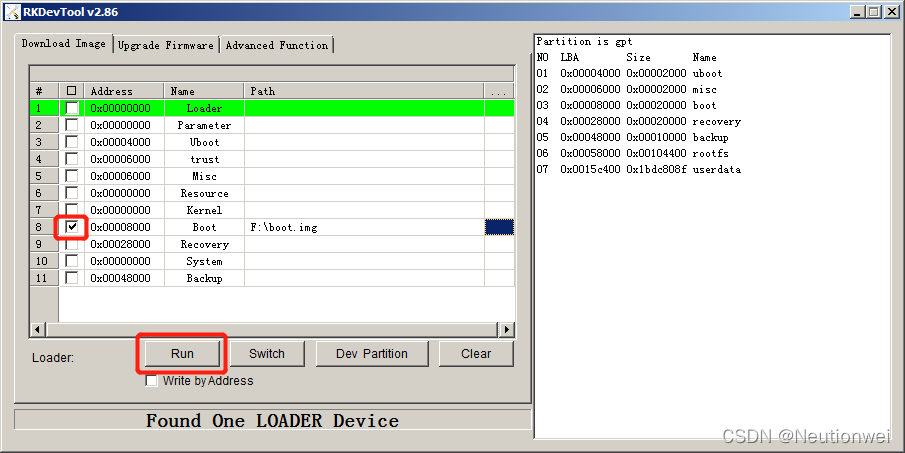Enable the System row checkbox
This screenshot has height=453, width=905.
pyautogui.click(x=72, y=261)
